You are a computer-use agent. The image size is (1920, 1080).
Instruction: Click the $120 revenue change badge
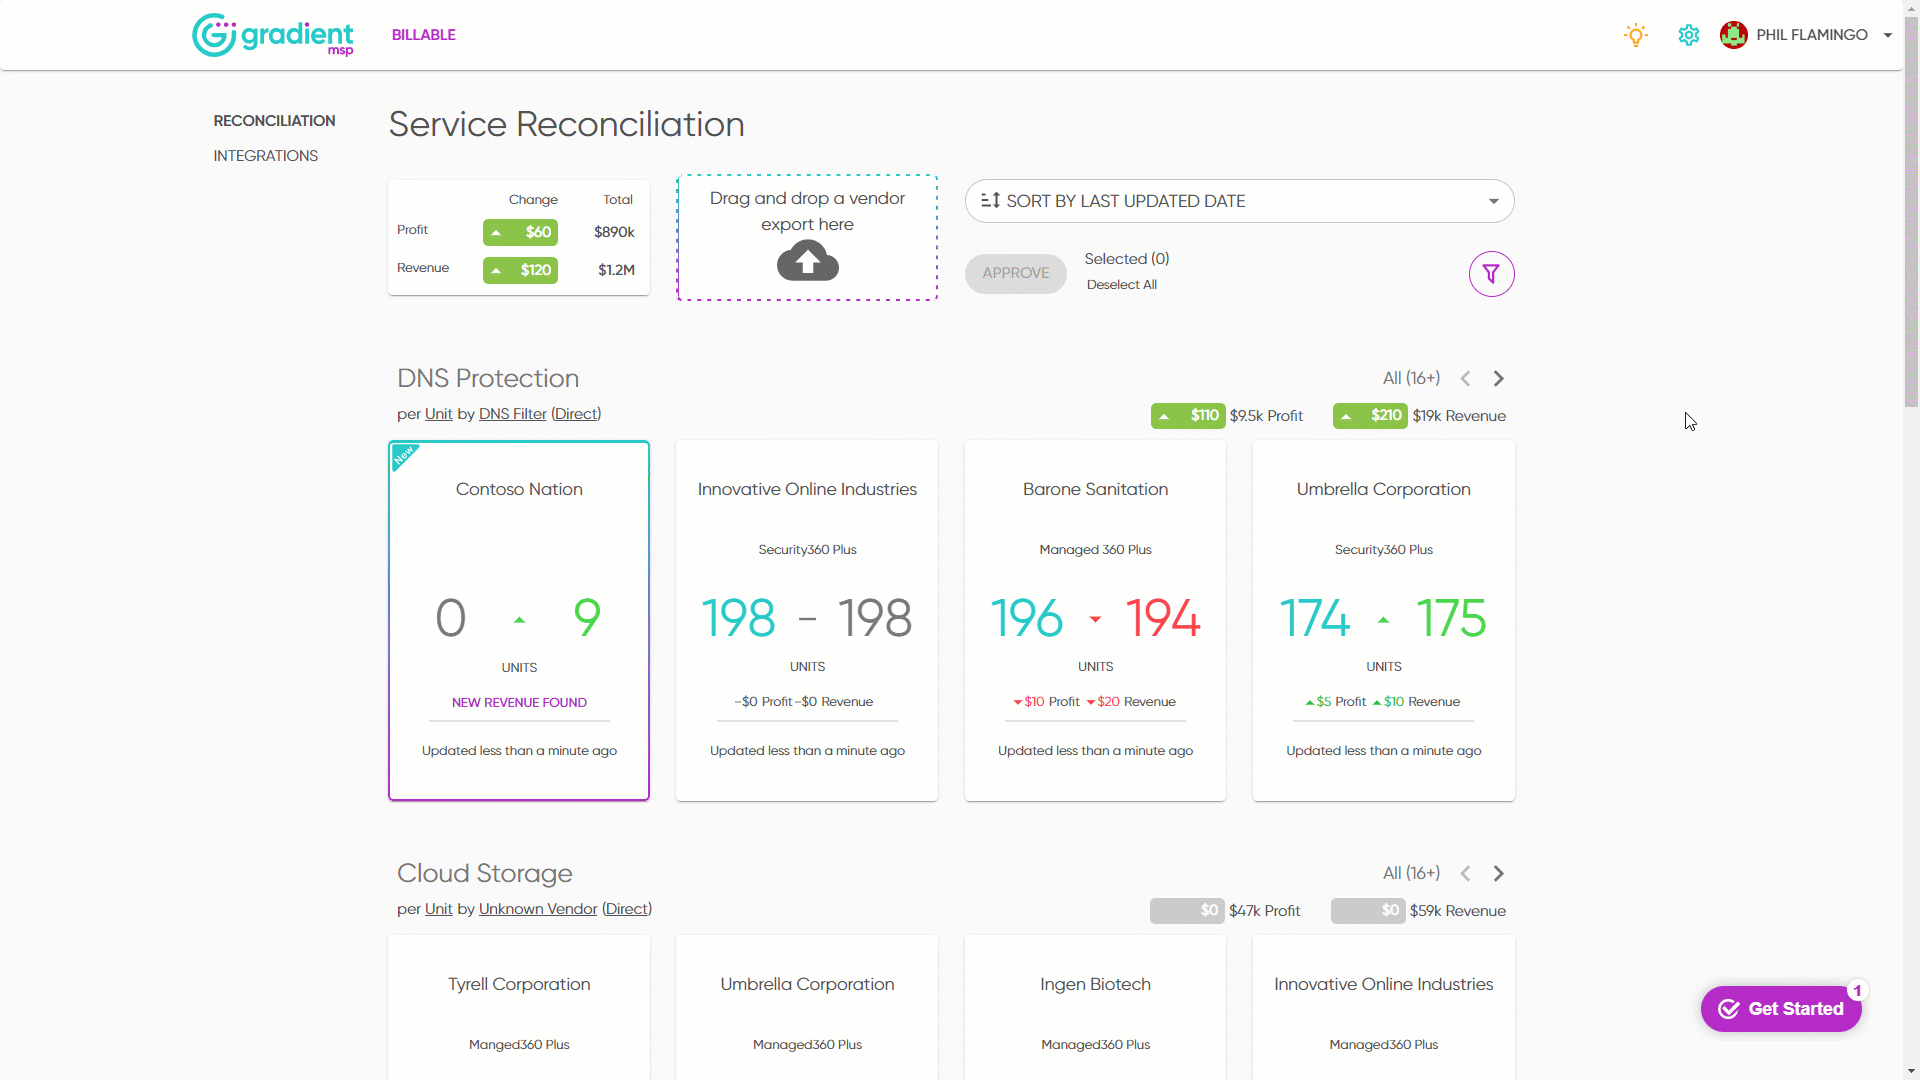[520, 270]
